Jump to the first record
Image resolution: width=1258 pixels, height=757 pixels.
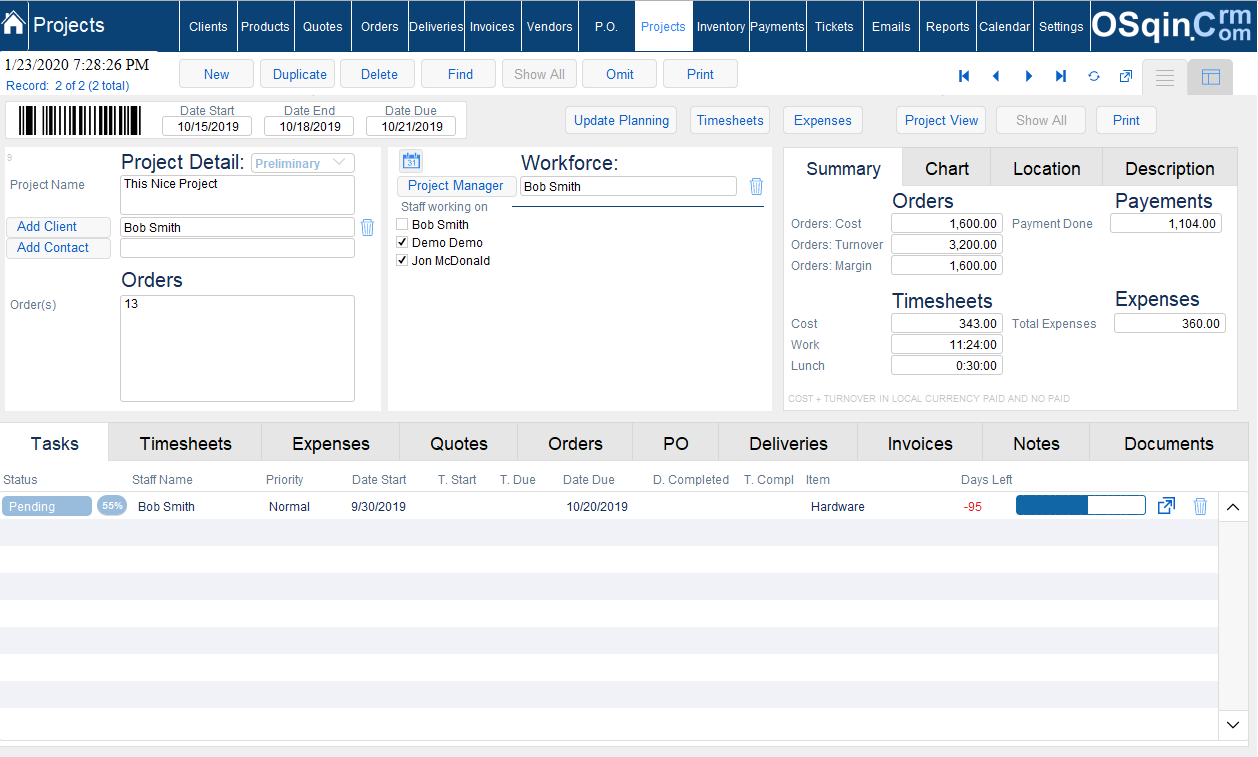coord(964,76)
